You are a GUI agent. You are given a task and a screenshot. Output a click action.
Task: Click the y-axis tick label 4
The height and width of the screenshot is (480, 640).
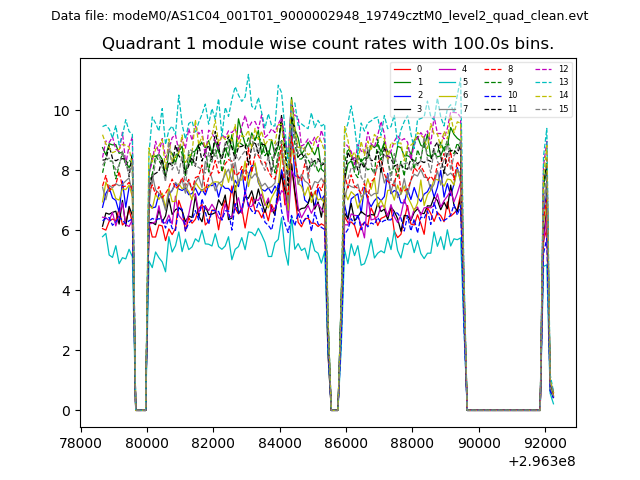65,291
